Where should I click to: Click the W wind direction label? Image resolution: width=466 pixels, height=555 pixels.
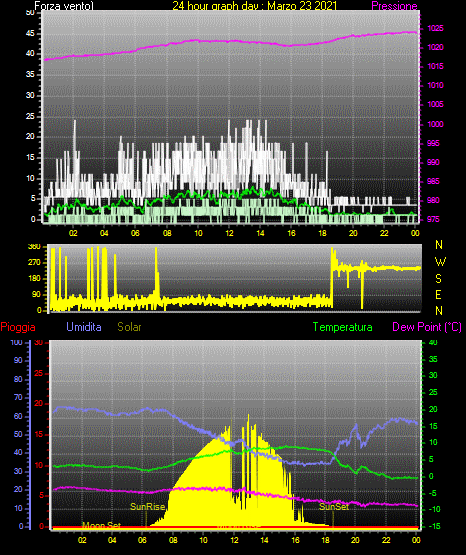(440, 262)
